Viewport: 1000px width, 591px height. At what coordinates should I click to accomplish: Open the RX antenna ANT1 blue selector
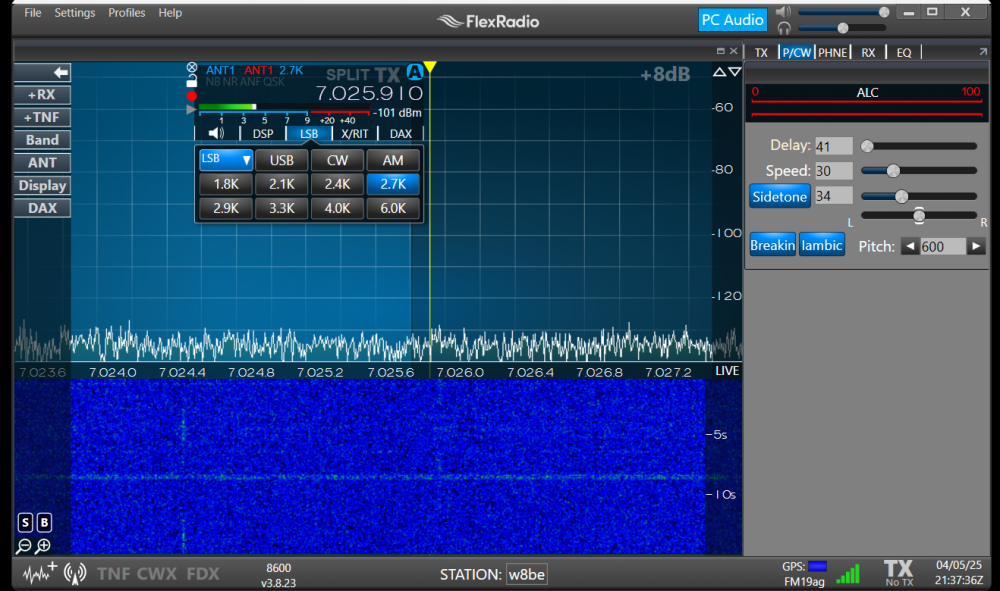pyautogui.click(x=220, y=70)
